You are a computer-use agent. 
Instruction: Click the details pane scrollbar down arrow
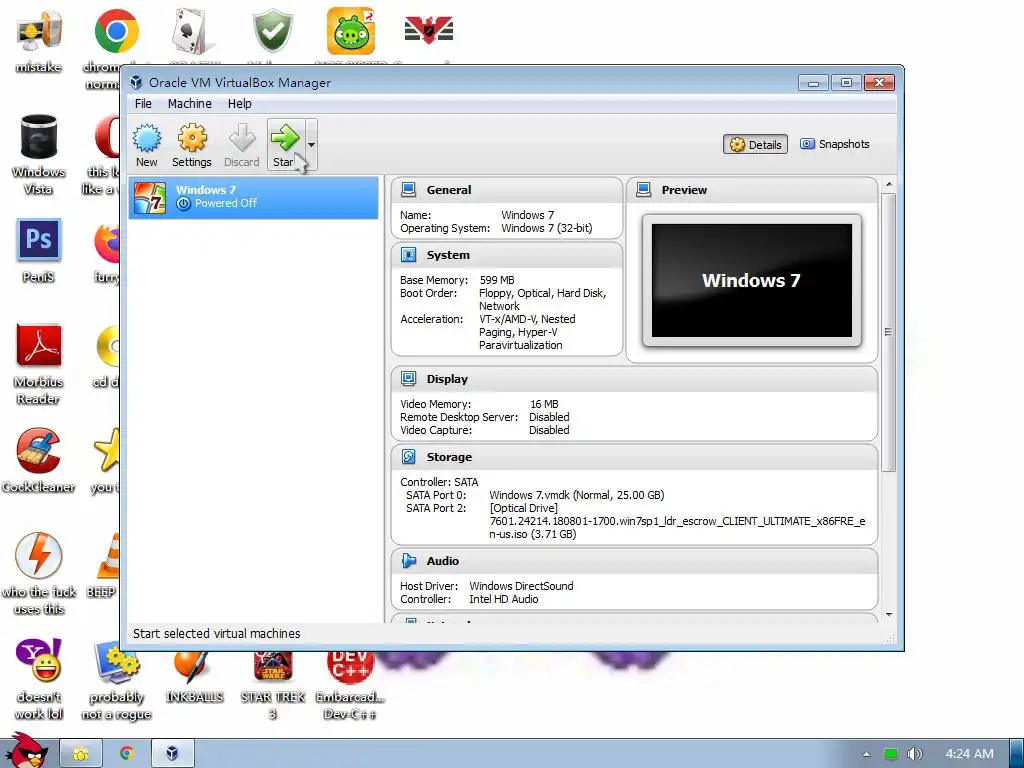pos(888,615)
